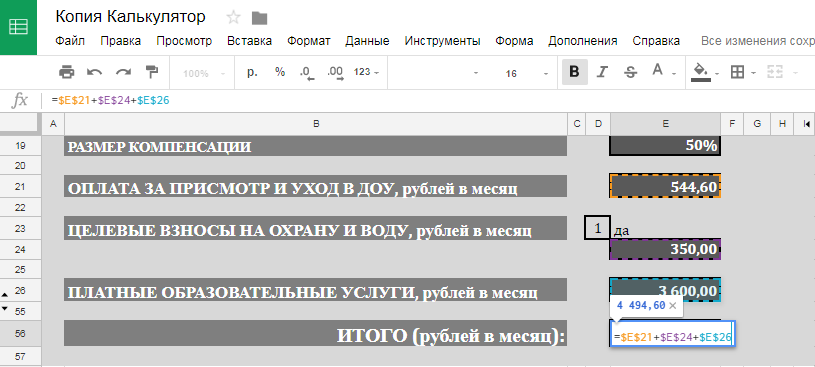Select row 56 header
The height and width of the screenshot is (367, 815).
20,334
